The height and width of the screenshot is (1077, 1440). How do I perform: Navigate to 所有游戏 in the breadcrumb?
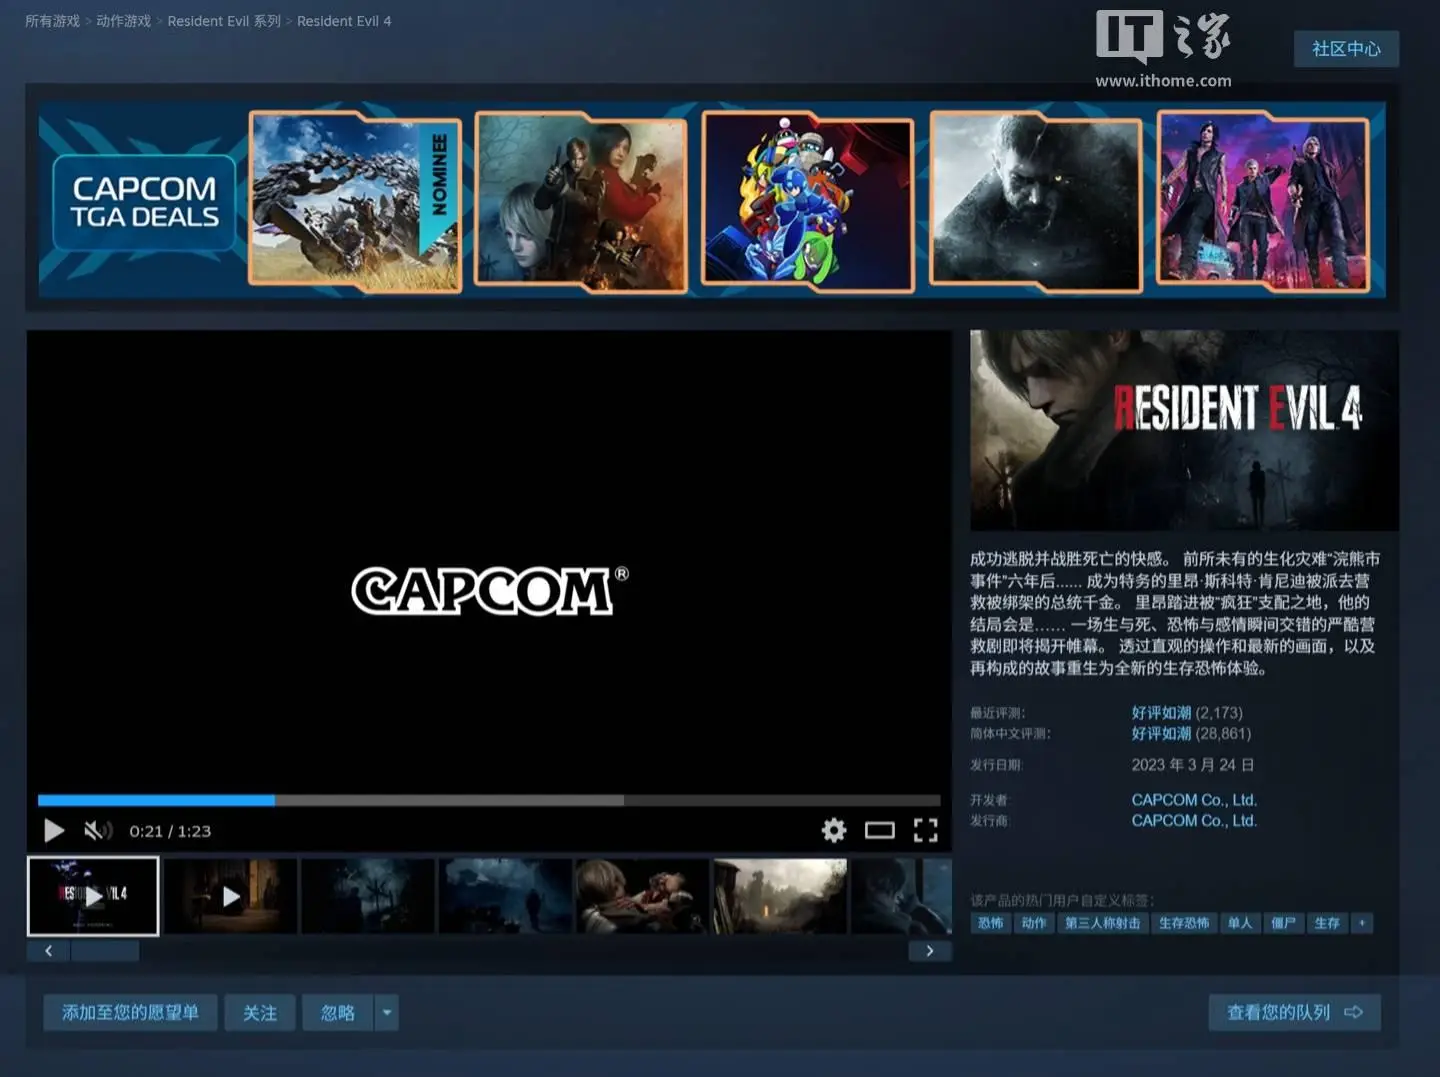[51, 20]
